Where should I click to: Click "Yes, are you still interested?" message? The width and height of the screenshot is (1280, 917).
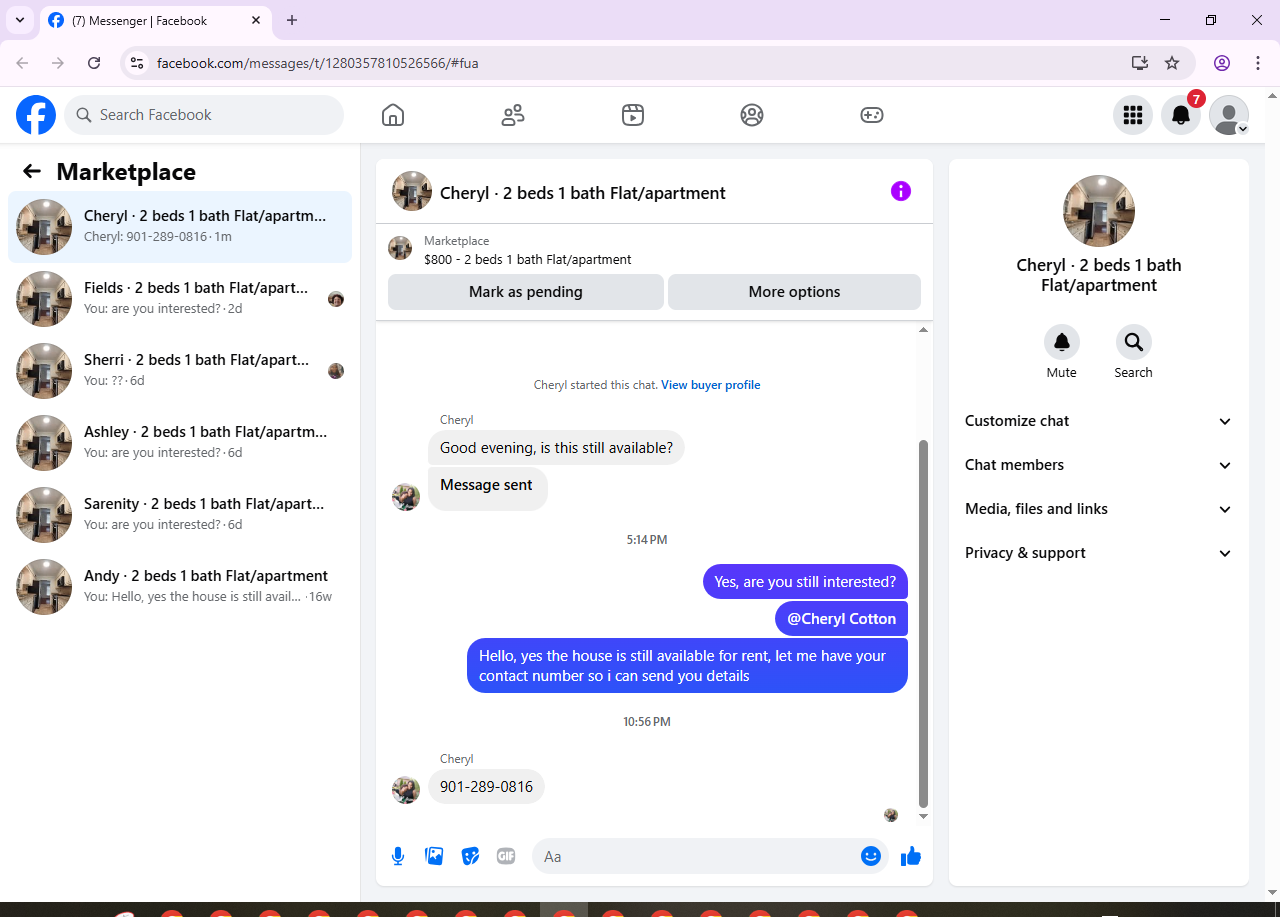tap(805, 582)
